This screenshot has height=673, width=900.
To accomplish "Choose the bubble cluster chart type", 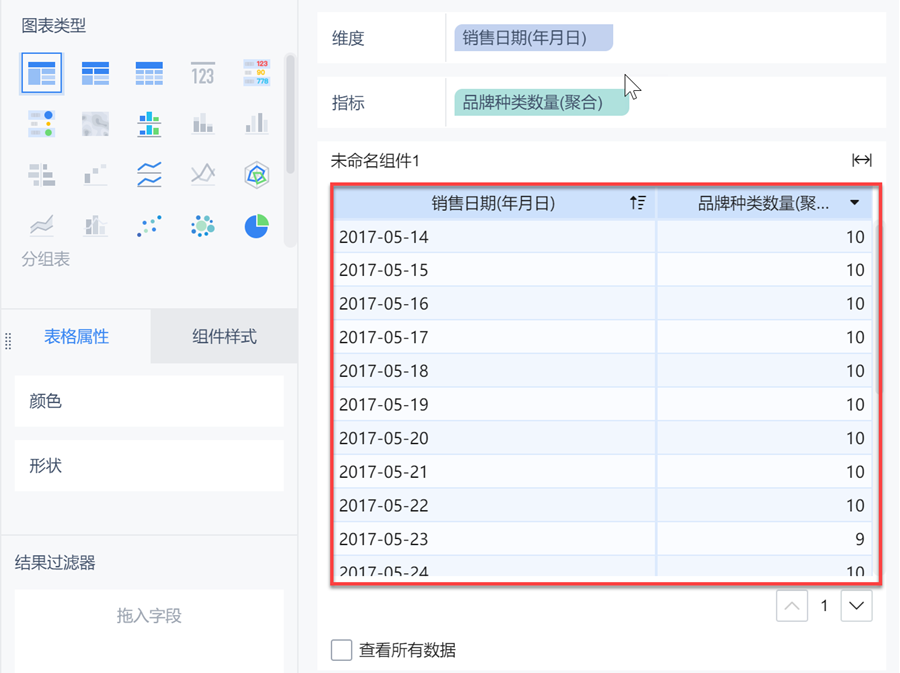I will 203,226.
